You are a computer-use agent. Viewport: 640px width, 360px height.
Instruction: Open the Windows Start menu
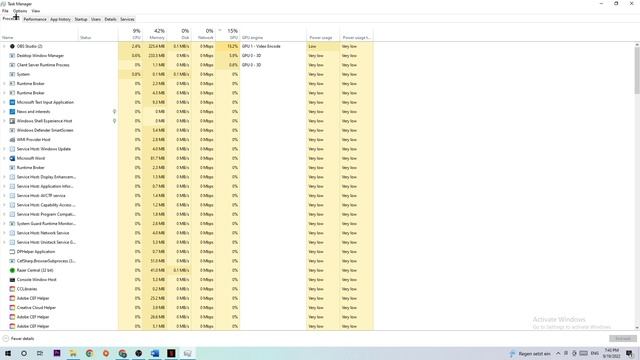click(x=8, y=353)
